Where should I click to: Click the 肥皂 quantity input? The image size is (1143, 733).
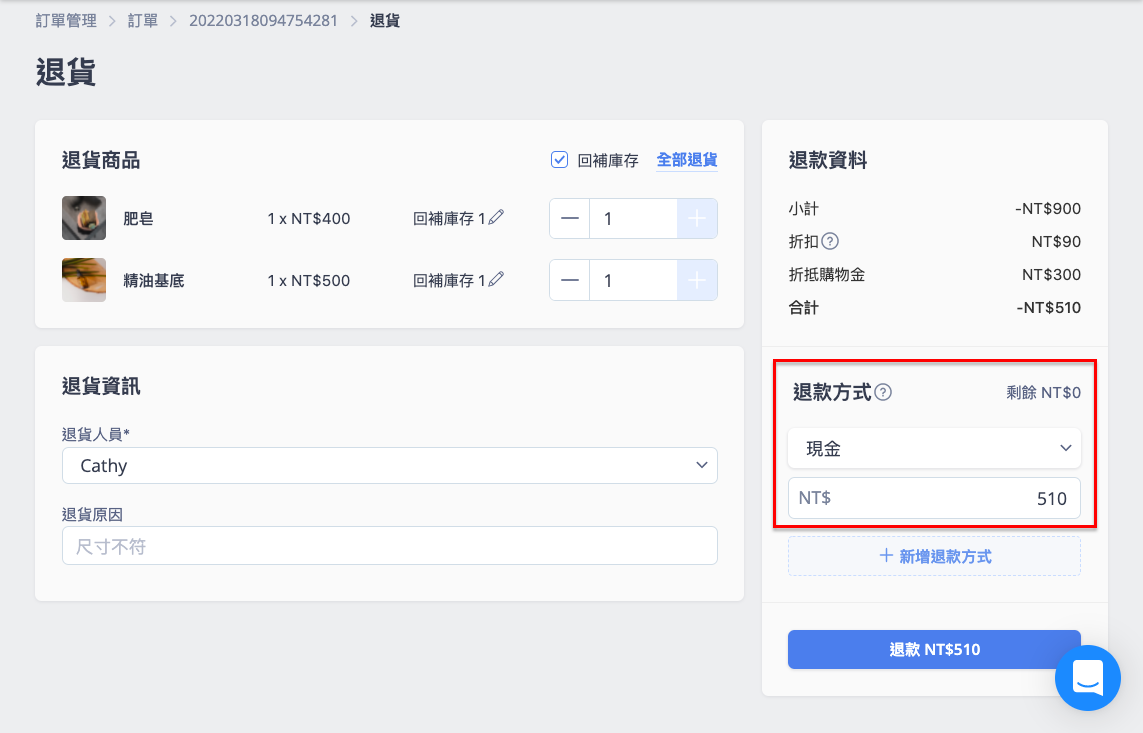633,219
